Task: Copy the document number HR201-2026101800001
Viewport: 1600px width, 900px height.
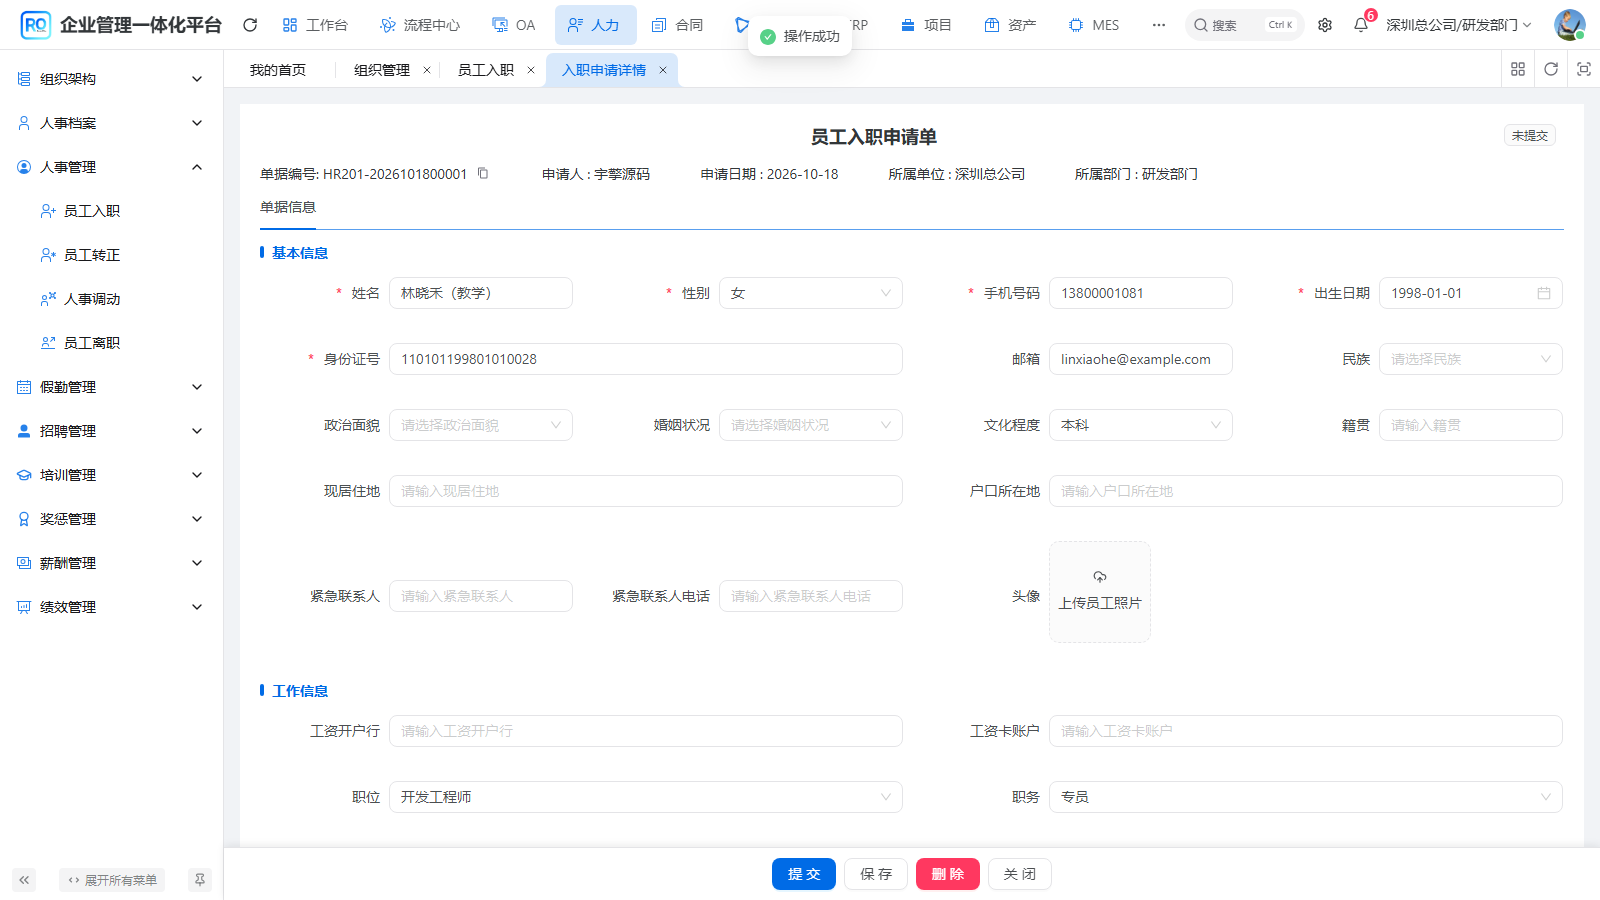Action: coord(483,173)
